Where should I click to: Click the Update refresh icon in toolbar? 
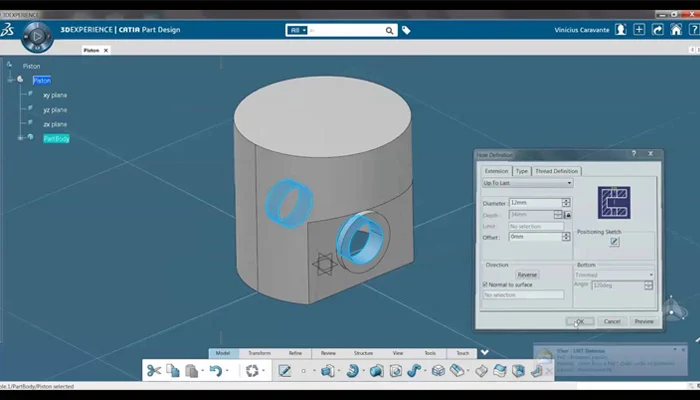point(252,370)
